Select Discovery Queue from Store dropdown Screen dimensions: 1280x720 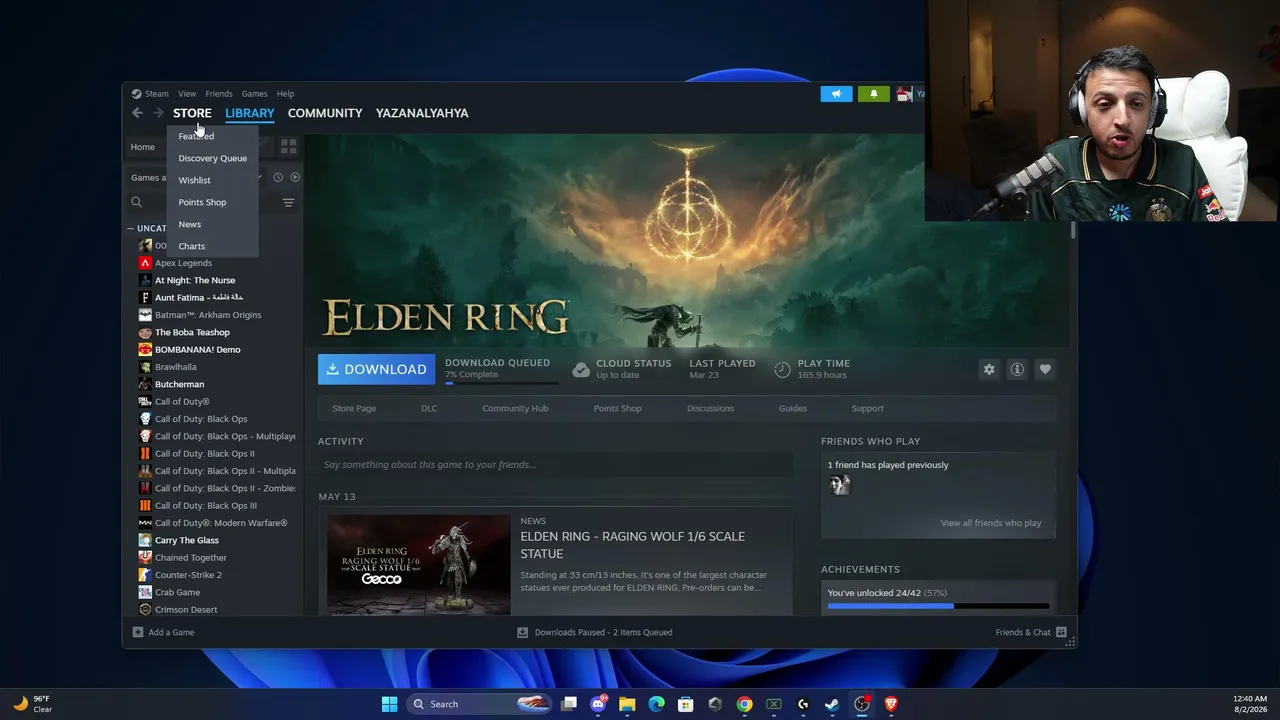213,158
